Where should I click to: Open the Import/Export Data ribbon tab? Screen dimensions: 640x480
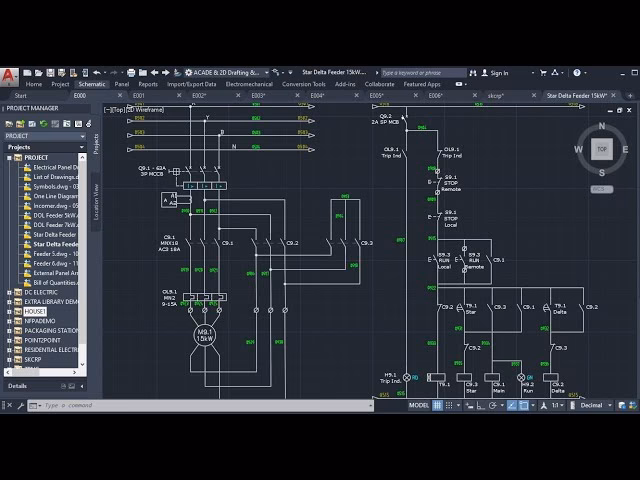pos(191,85)
